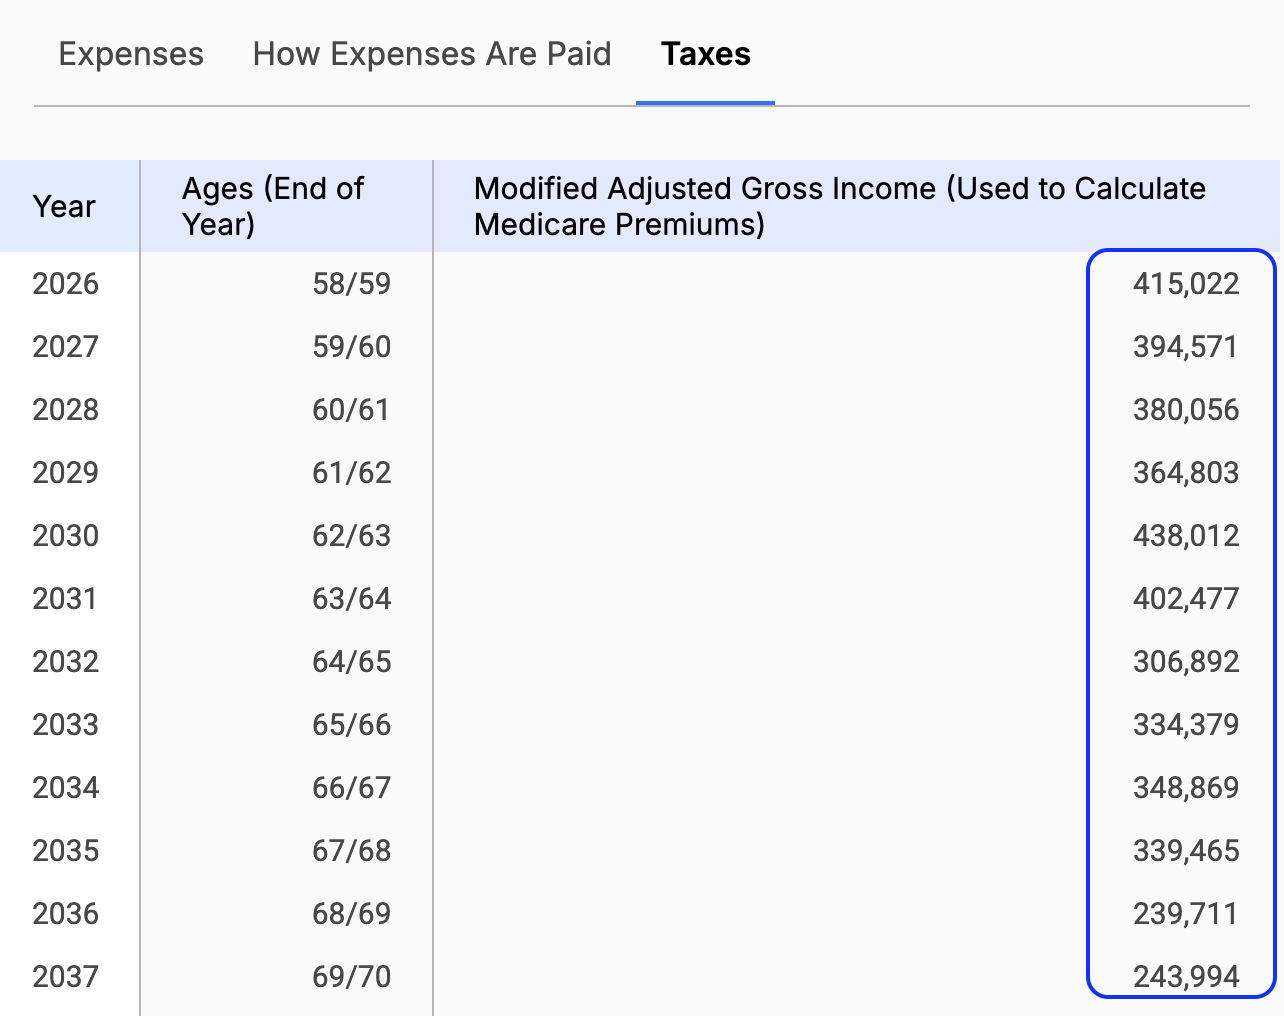
Task: Select the 2030 year row
Action: [x=66, y=536]
